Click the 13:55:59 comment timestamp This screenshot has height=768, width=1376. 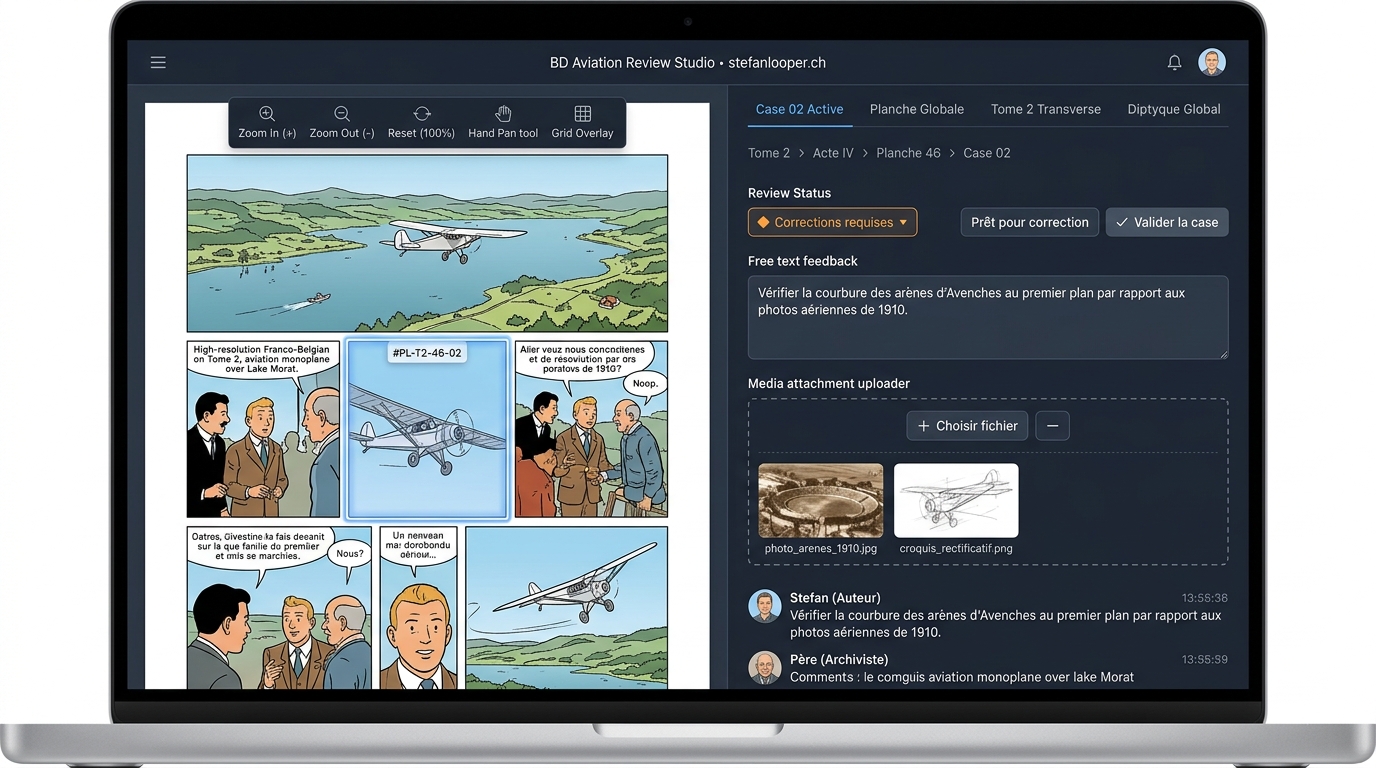1204,660
